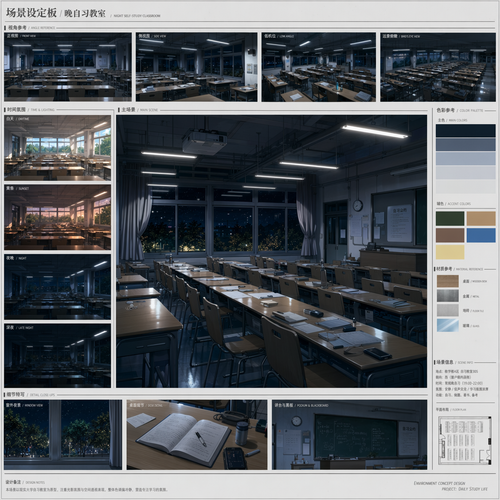Pick the pale yellow accent swatch
The image size is (500, 500).
pos(450,252)
